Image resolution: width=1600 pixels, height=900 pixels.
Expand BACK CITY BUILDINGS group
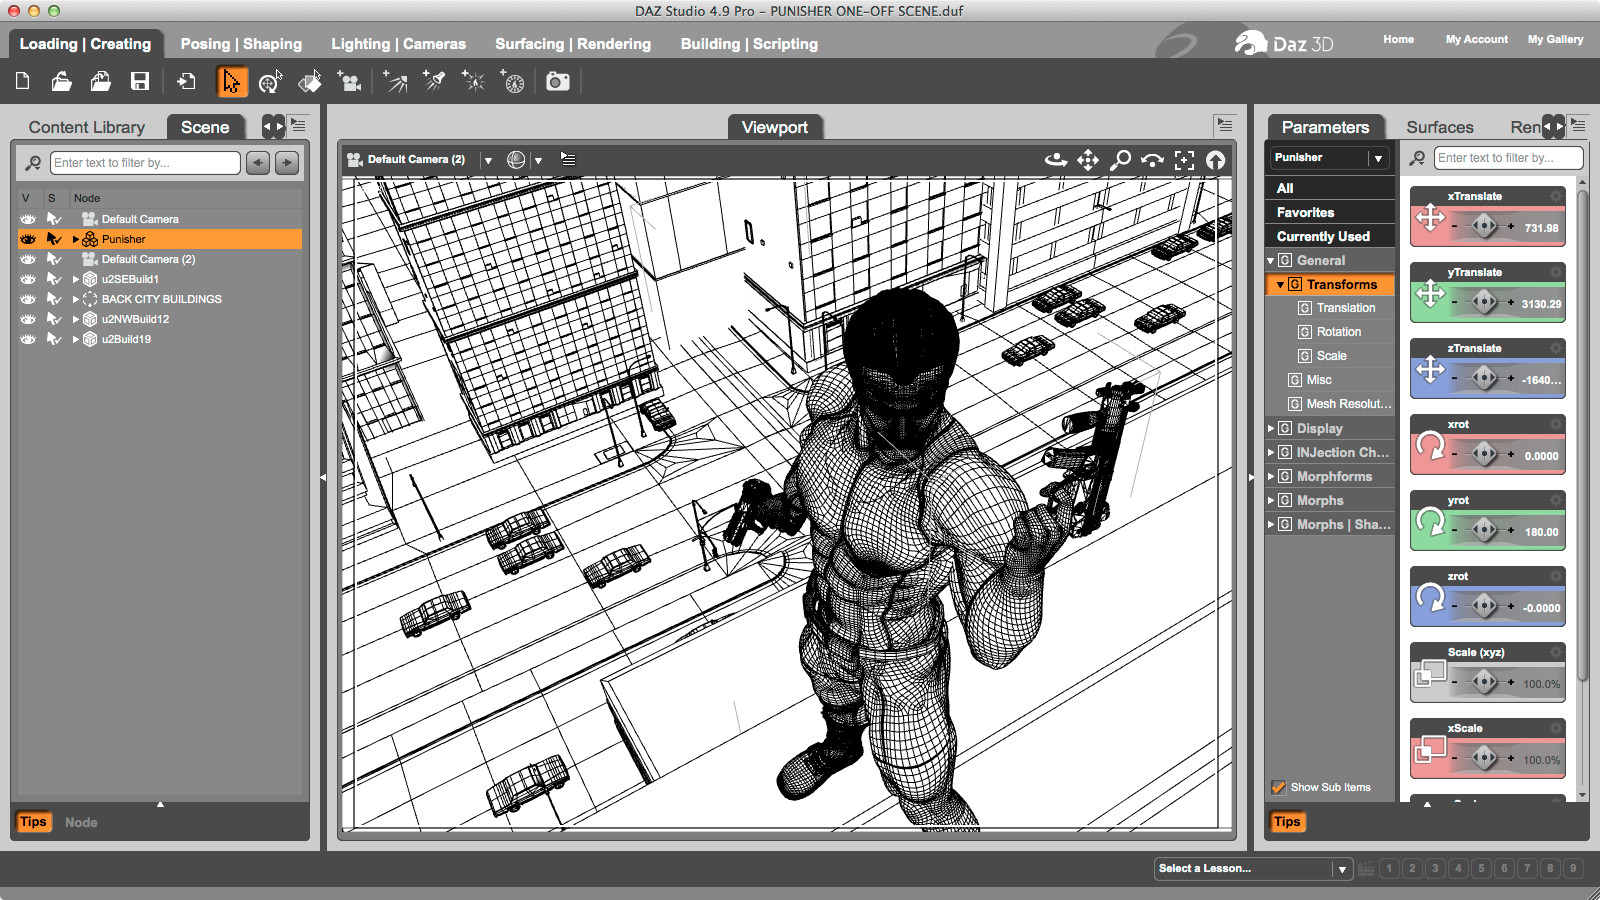click(x=75, y=299)
